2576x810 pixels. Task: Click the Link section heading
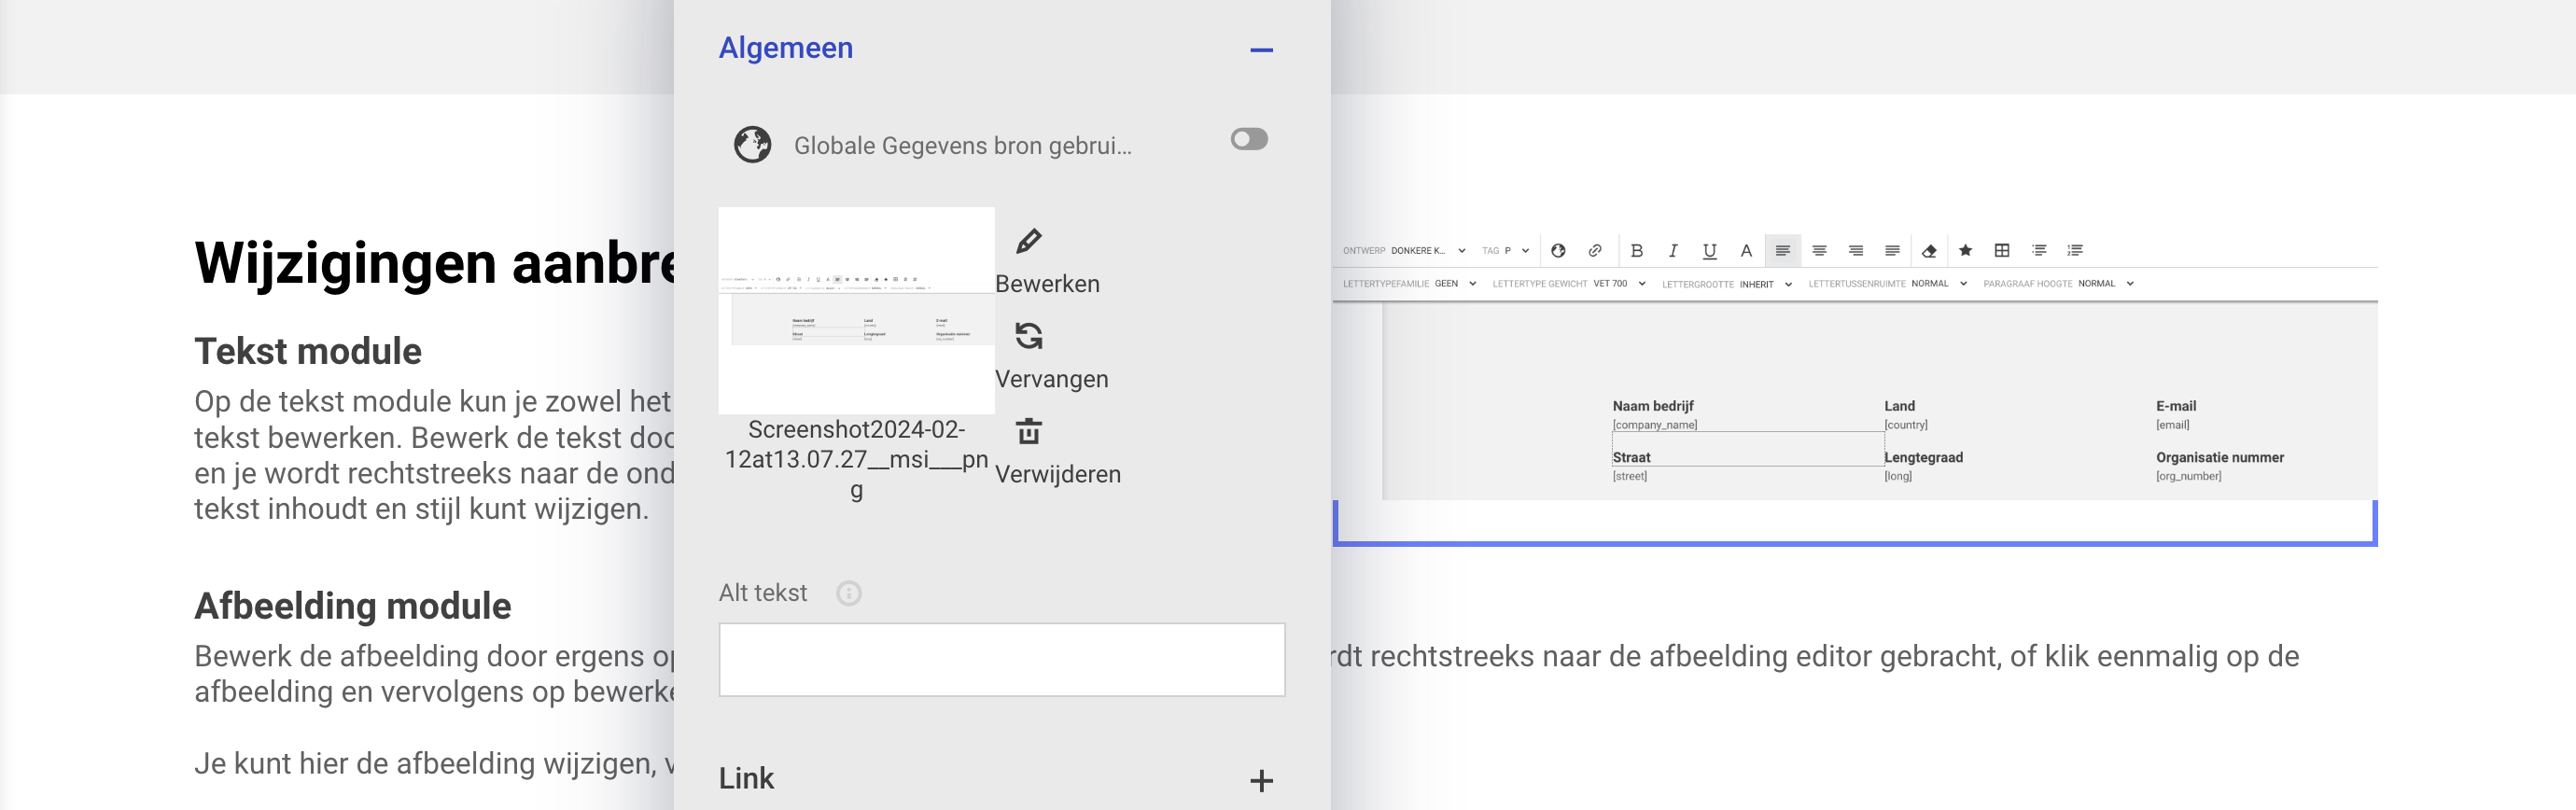point(746,779)
